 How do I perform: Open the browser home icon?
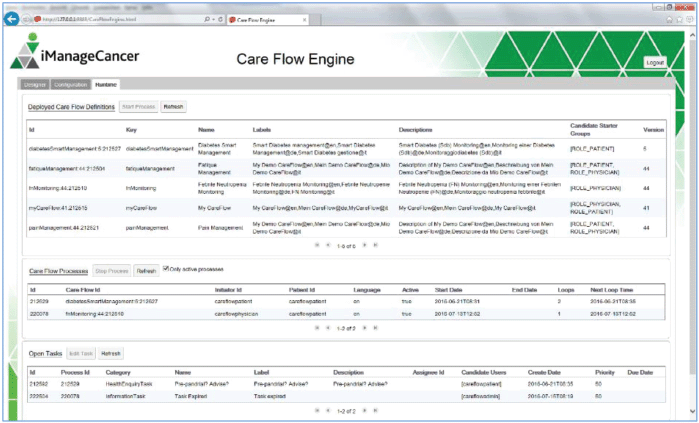(x=669, y=20)
